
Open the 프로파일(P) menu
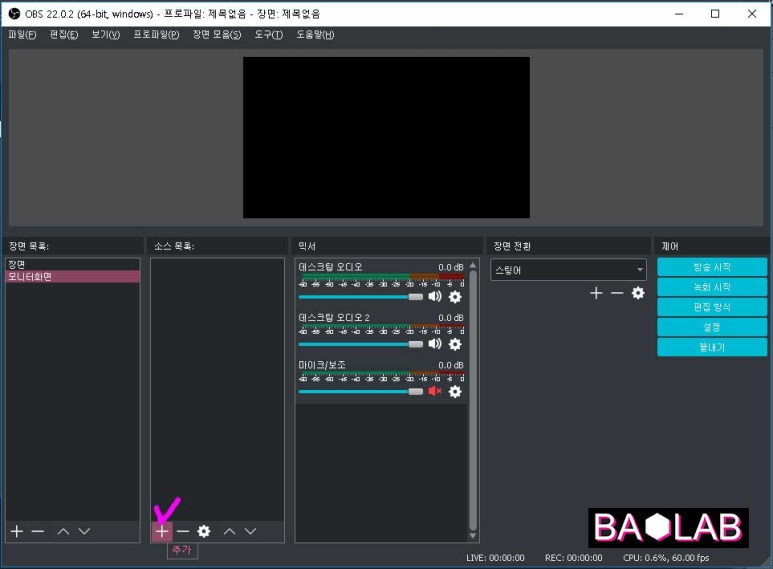tap(156, 35)
